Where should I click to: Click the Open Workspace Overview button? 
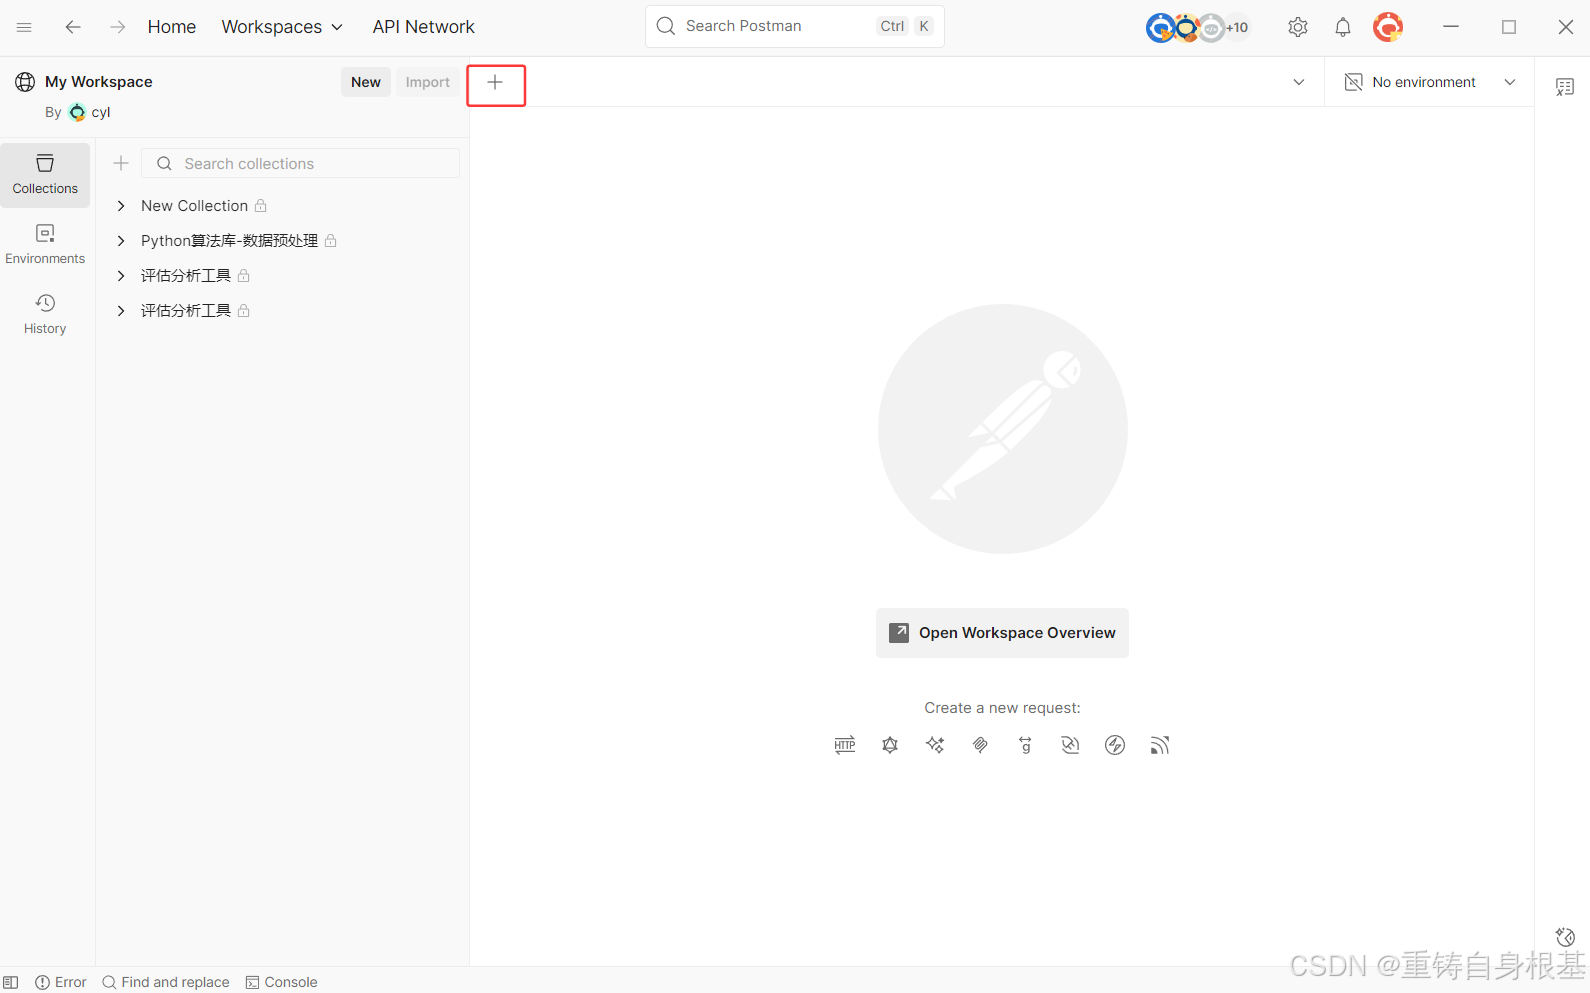(x=1002, y=633)
